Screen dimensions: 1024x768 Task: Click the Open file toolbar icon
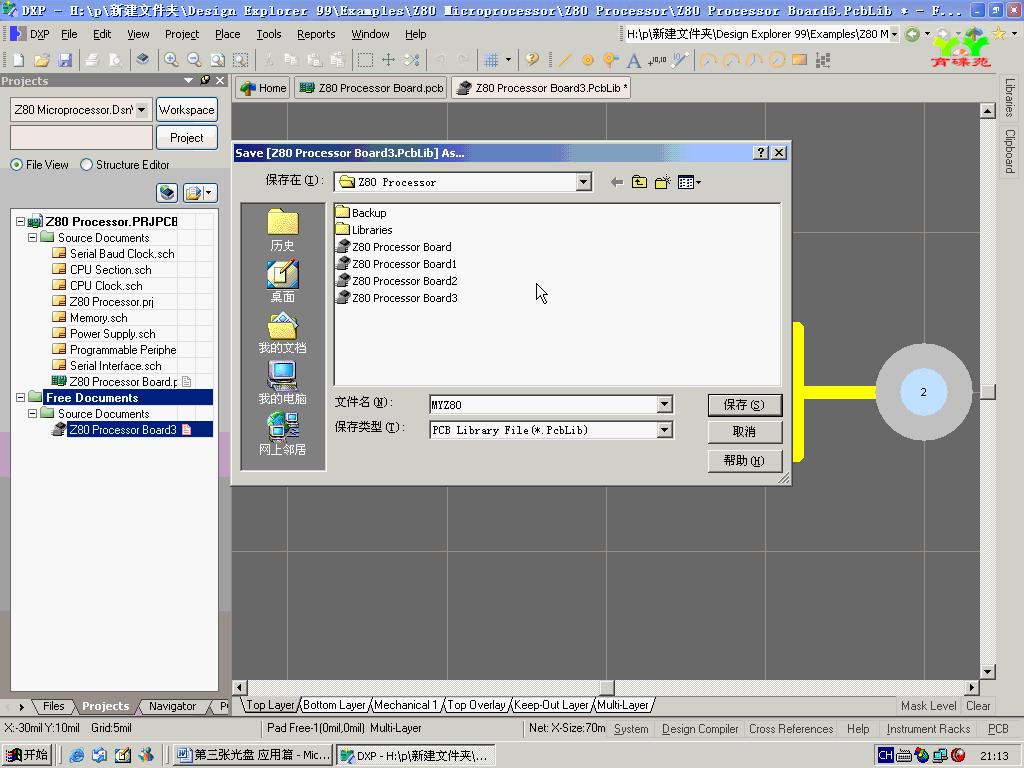point(42,60)
